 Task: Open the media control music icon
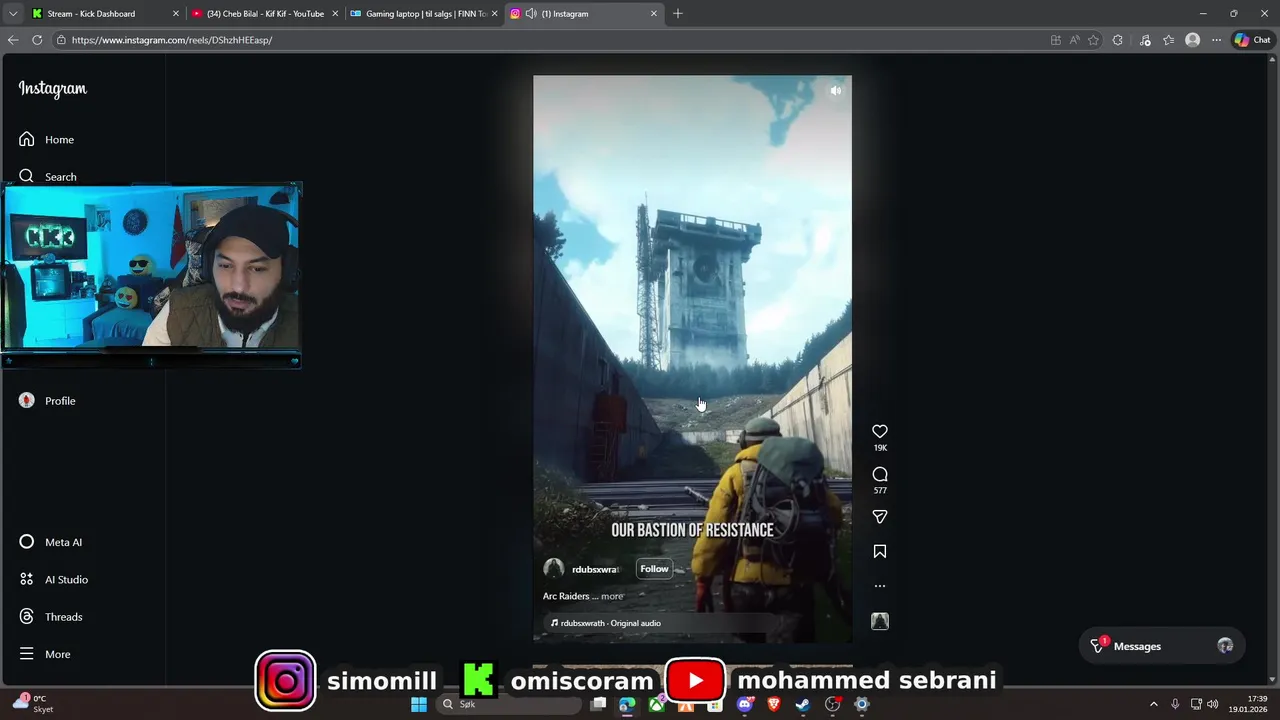(x=1145, y=40)
